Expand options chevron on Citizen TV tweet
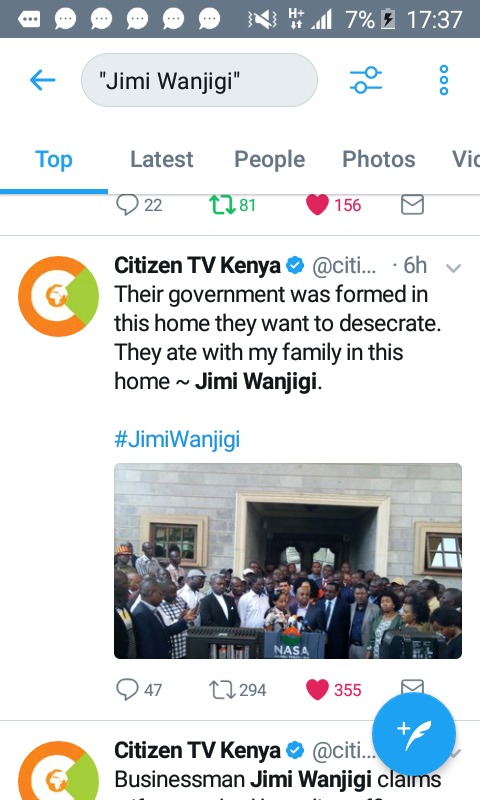 point(453,268)
